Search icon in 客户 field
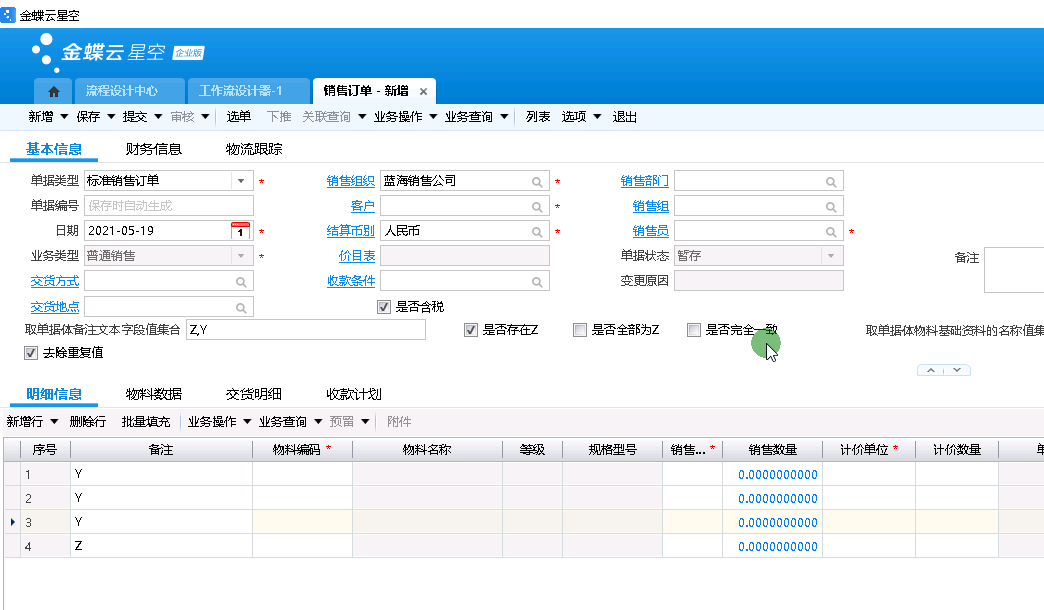Screen dimensions: 1044x610 pos(537,207)
